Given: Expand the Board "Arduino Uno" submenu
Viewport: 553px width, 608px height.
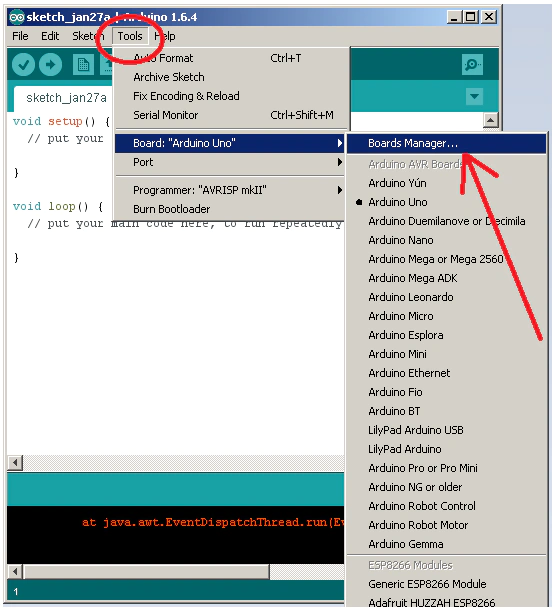Looking at the screenshot, I should [x=230, y=143].
